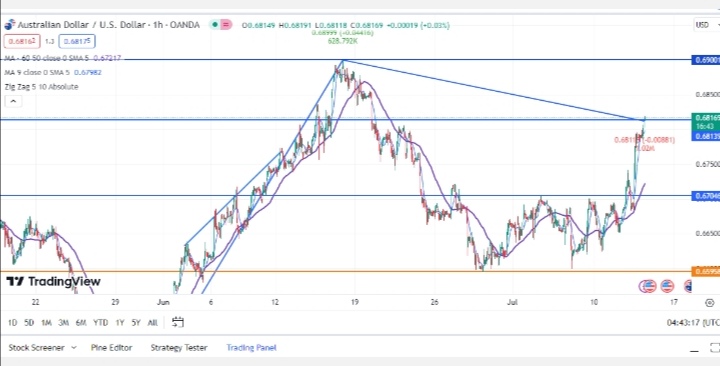Click the orange 0.65958 price line label
This screenshot has width=720, height=366.
(706, 271)
